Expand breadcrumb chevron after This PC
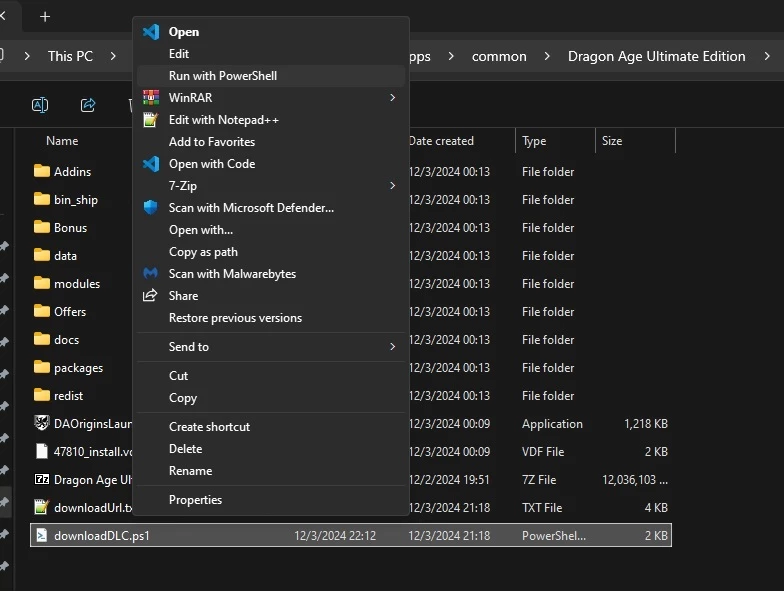This screenshot has height=592, width=784. [113, 56]
